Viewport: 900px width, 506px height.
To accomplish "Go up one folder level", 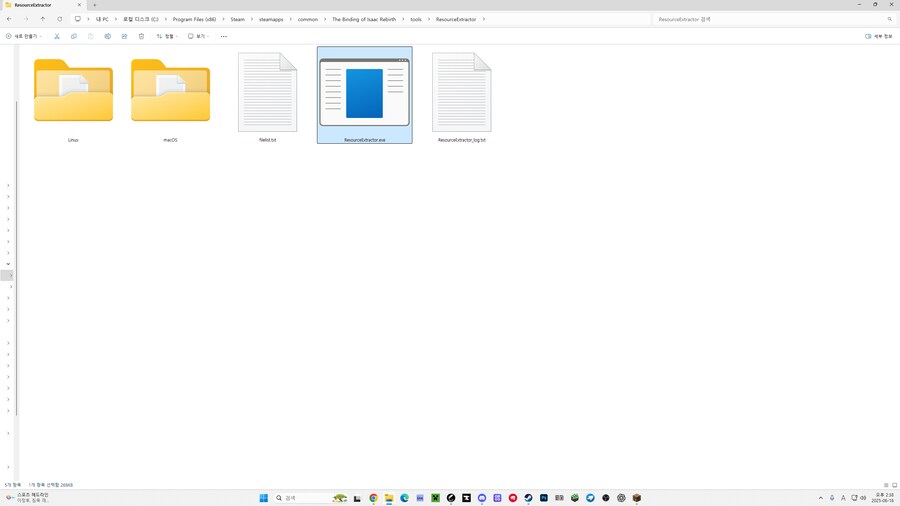I will (43, 19).
